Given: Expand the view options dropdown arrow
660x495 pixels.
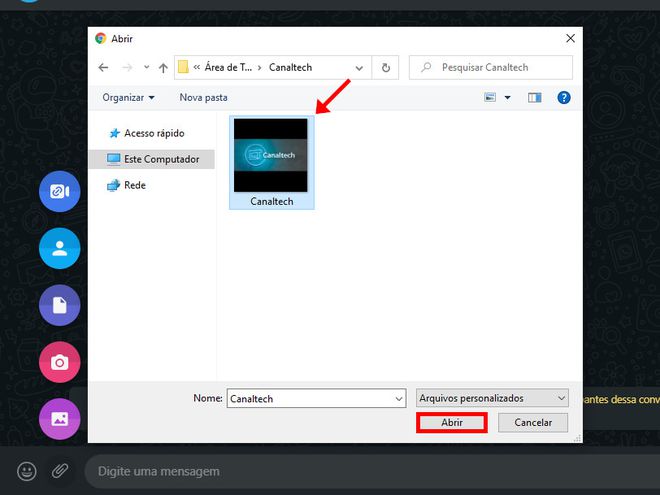Looking at the screenshot, I should 508,98.
